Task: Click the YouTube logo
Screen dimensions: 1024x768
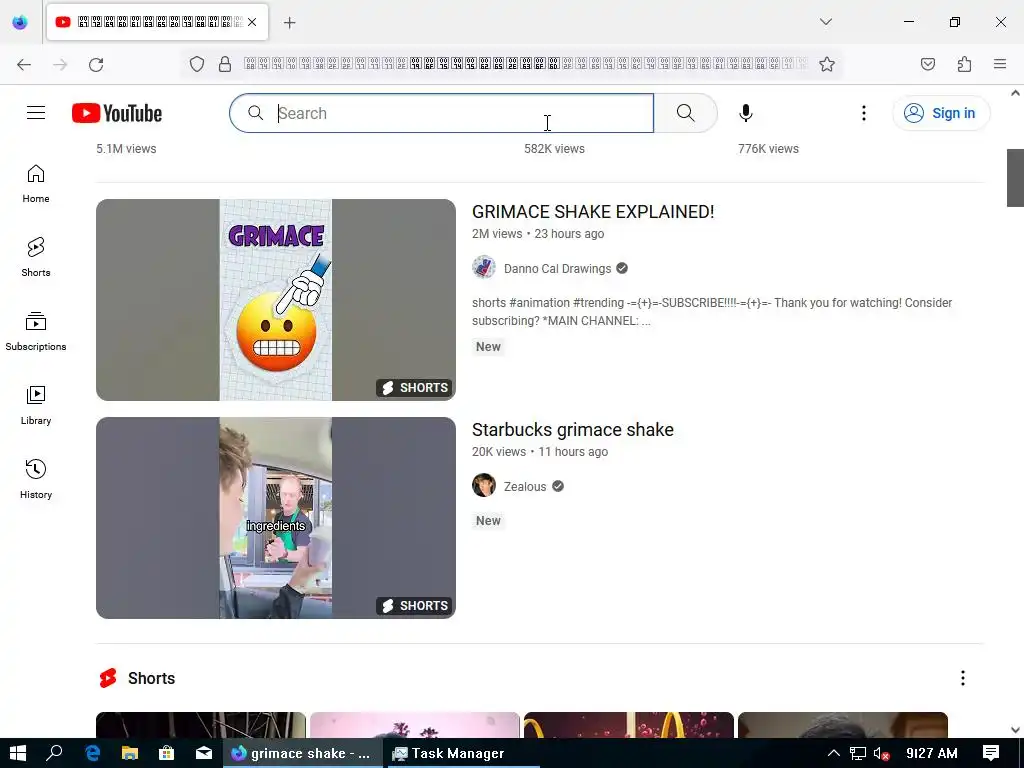Action: (117, 113)
